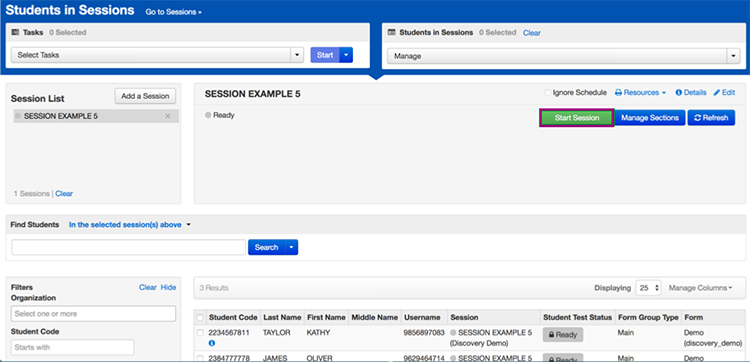The image size is (750, 362).
Task: Clear the Session List
Action: (x=64, y=194)
